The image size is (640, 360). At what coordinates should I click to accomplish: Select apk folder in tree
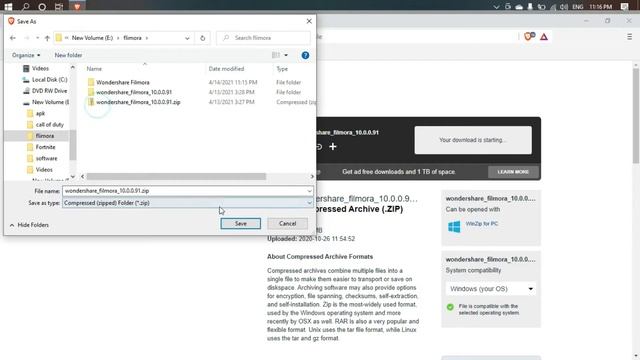pos(40,113)
